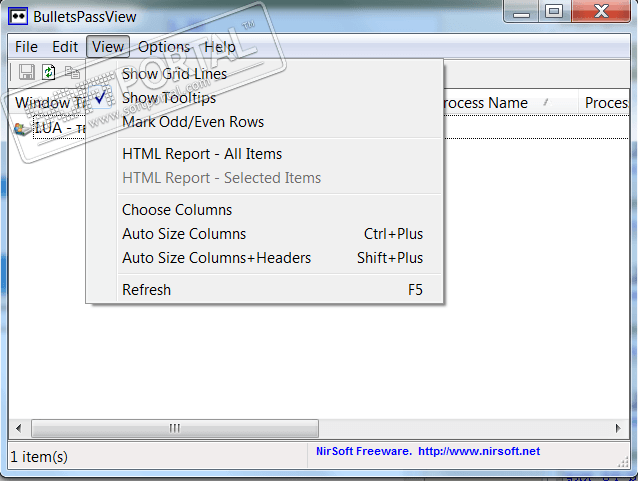Open the Edit menu
Image resolution: width=638 pixels, height=481 pixels.
[x=65, y=47]
